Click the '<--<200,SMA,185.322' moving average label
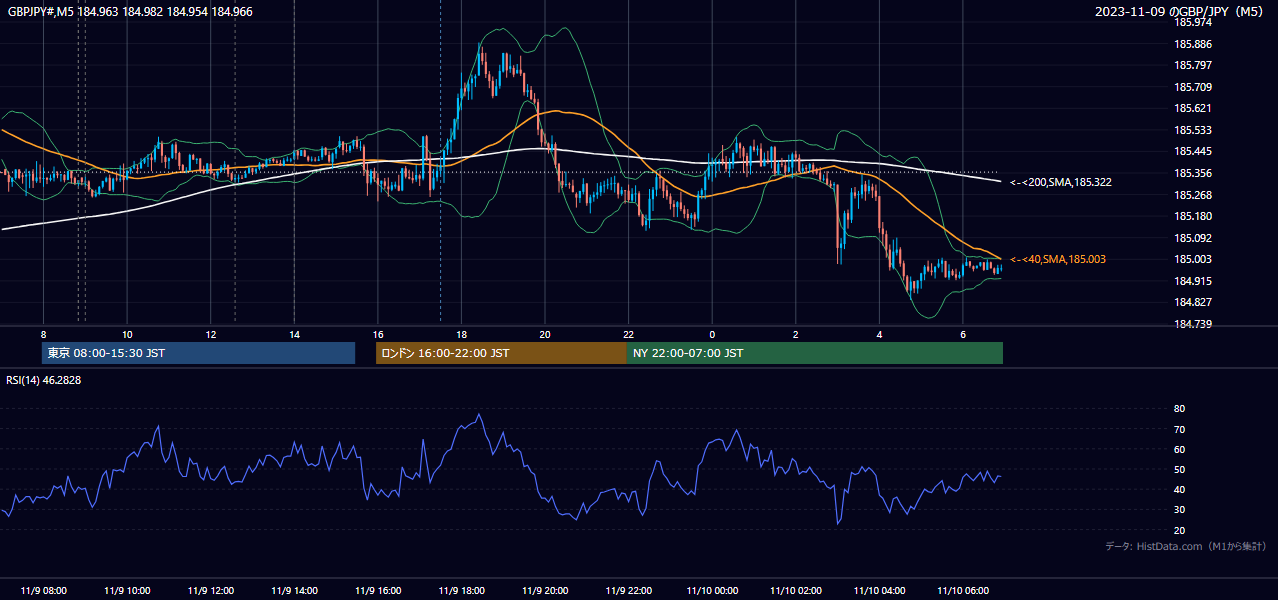 pyautogui.click(x=1060, y=182)
